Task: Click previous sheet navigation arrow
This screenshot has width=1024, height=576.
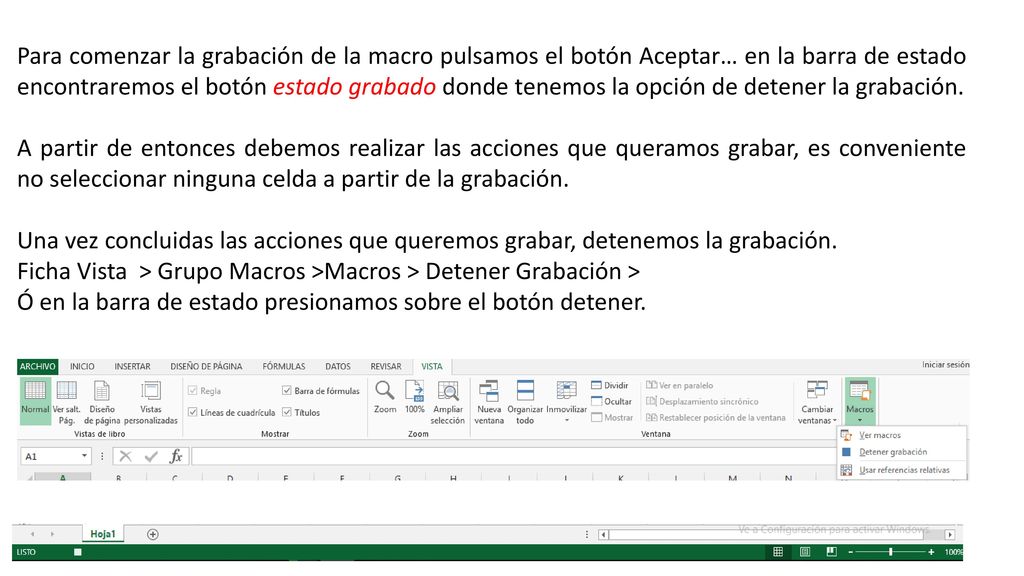Action: pos(32,534)
